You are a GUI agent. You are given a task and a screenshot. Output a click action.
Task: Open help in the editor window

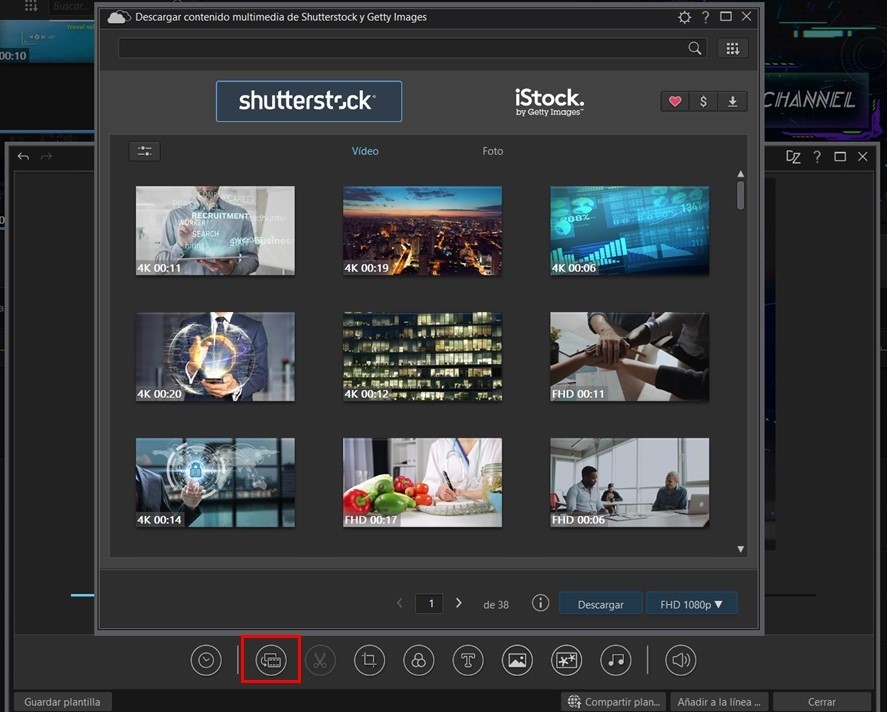coord(817,157)
